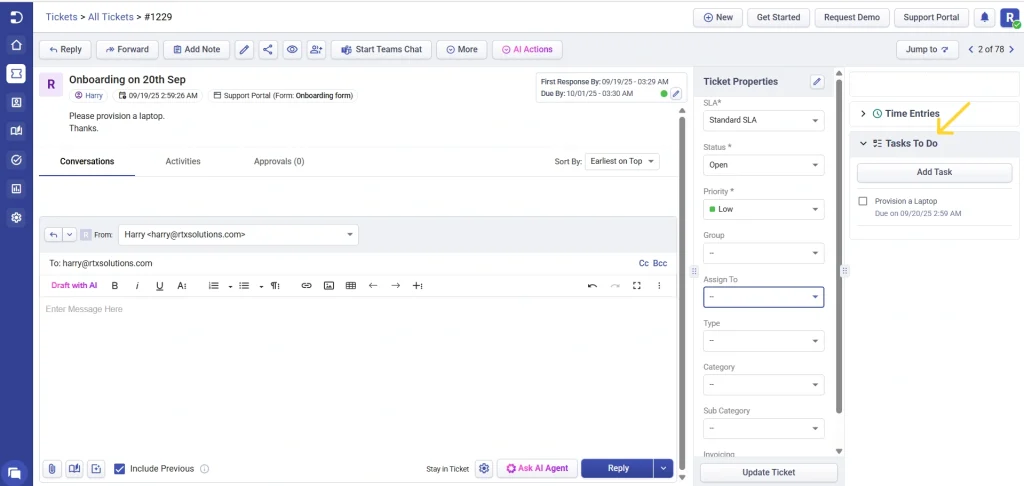Open the Status dropdown
The width and height of the screenshot is (1024, 486).
(764, 165)
